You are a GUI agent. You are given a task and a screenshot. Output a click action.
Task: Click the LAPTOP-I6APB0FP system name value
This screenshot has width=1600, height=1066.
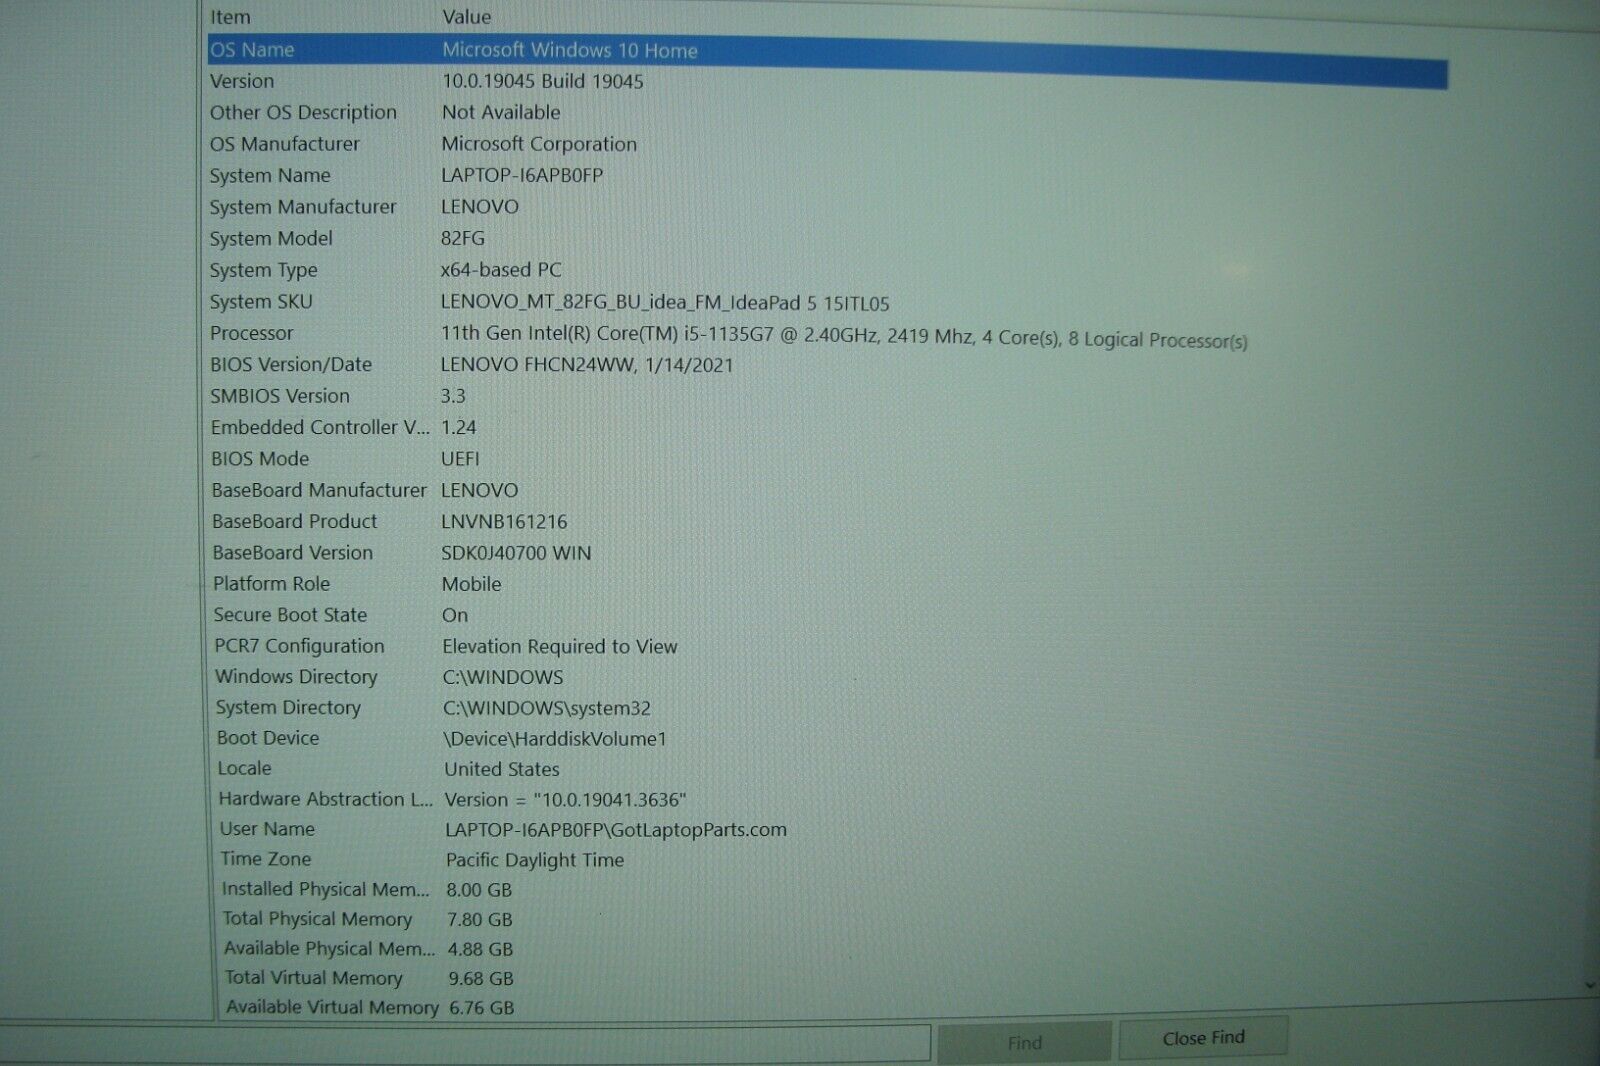[x=522, y=175]
